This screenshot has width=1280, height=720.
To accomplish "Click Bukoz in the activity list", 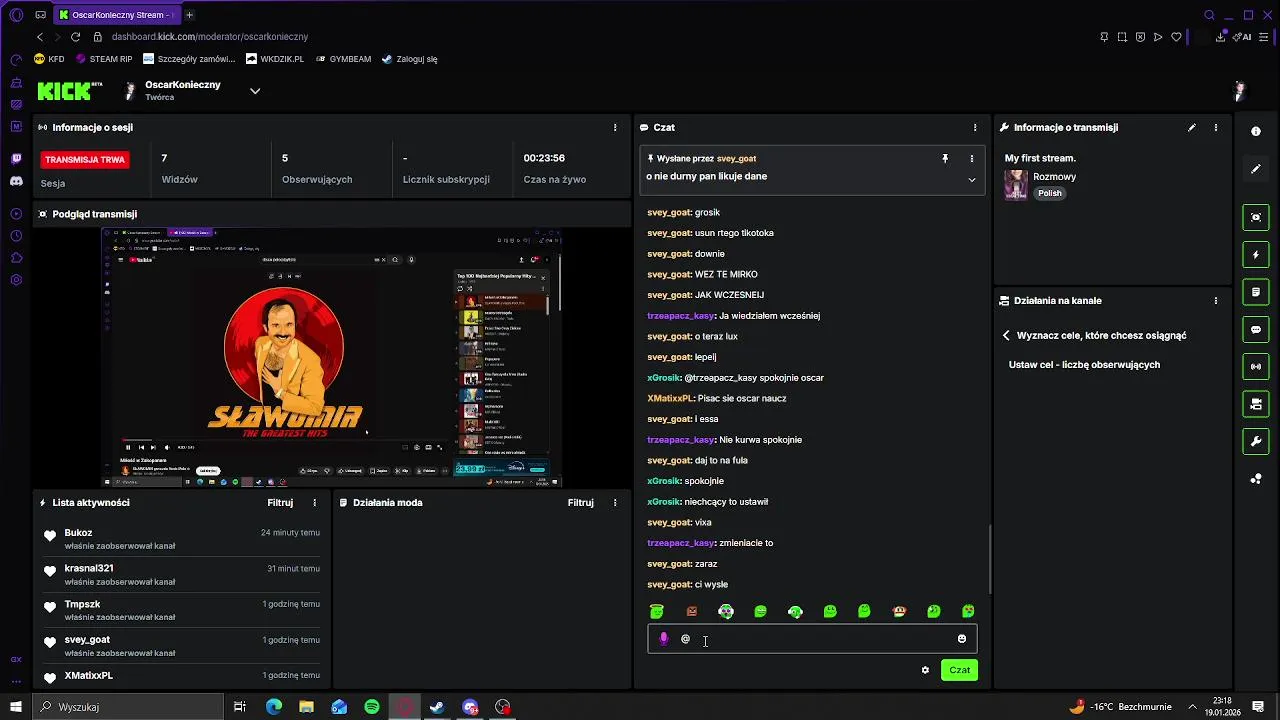I will click(78, 533).
